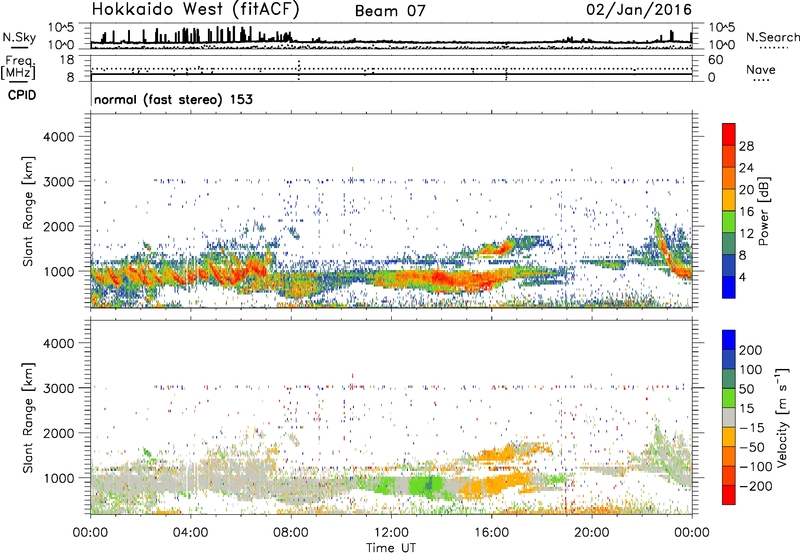Click the '16:00' time tick label
800x554 pixels.
(x=491, y=533)
